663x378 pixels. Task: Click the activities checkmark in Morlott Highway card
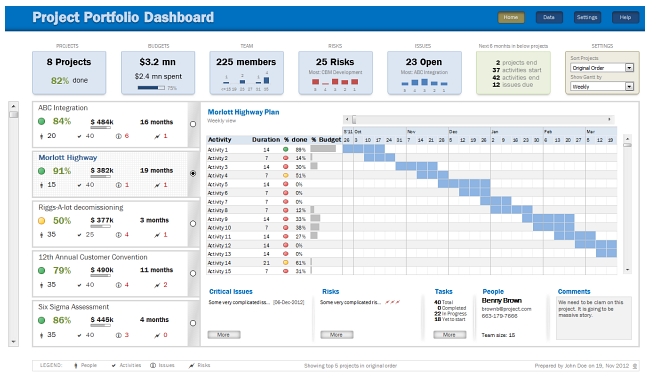pos(79,185)
